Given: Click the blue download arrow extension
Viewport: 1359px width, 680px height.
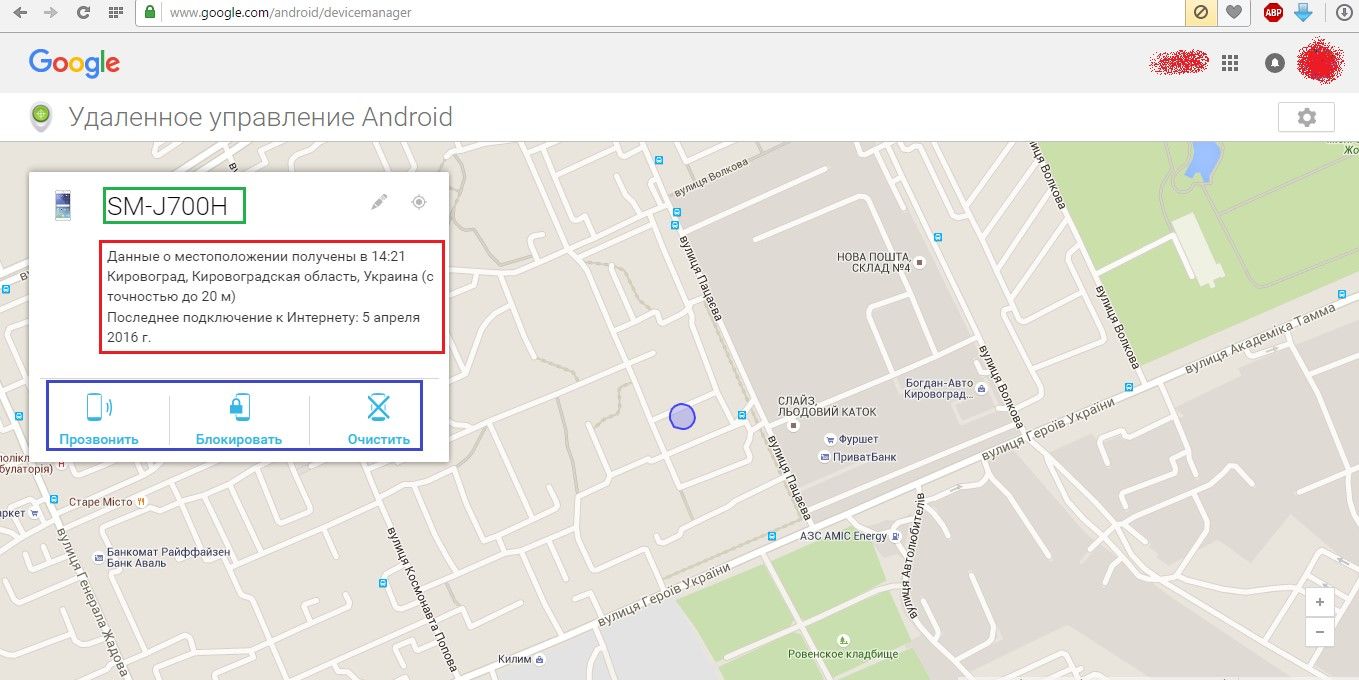Looking at the screenshot, I should point(1302,13).
